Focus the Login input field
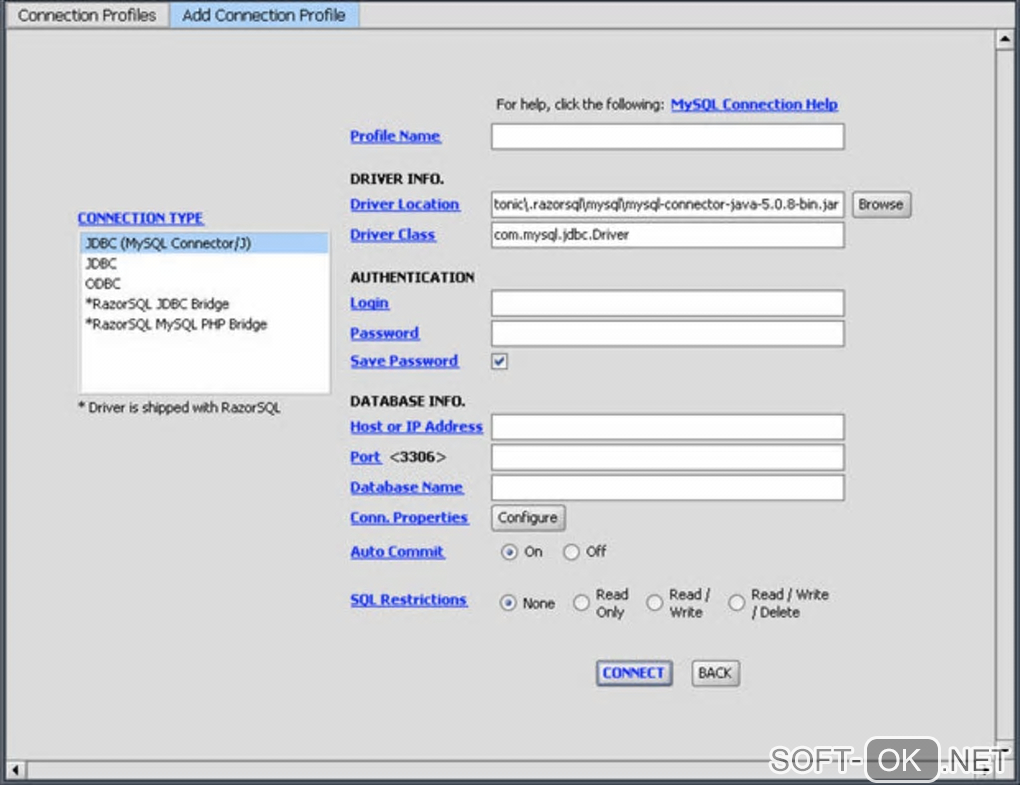Image resolution: width=1020 pixels, height=785 pixels. [x=667, y=304]
